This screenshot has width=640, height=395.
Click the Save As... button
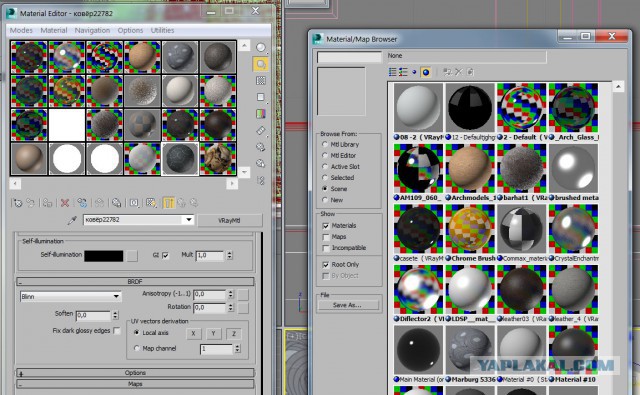coord(347,305)
